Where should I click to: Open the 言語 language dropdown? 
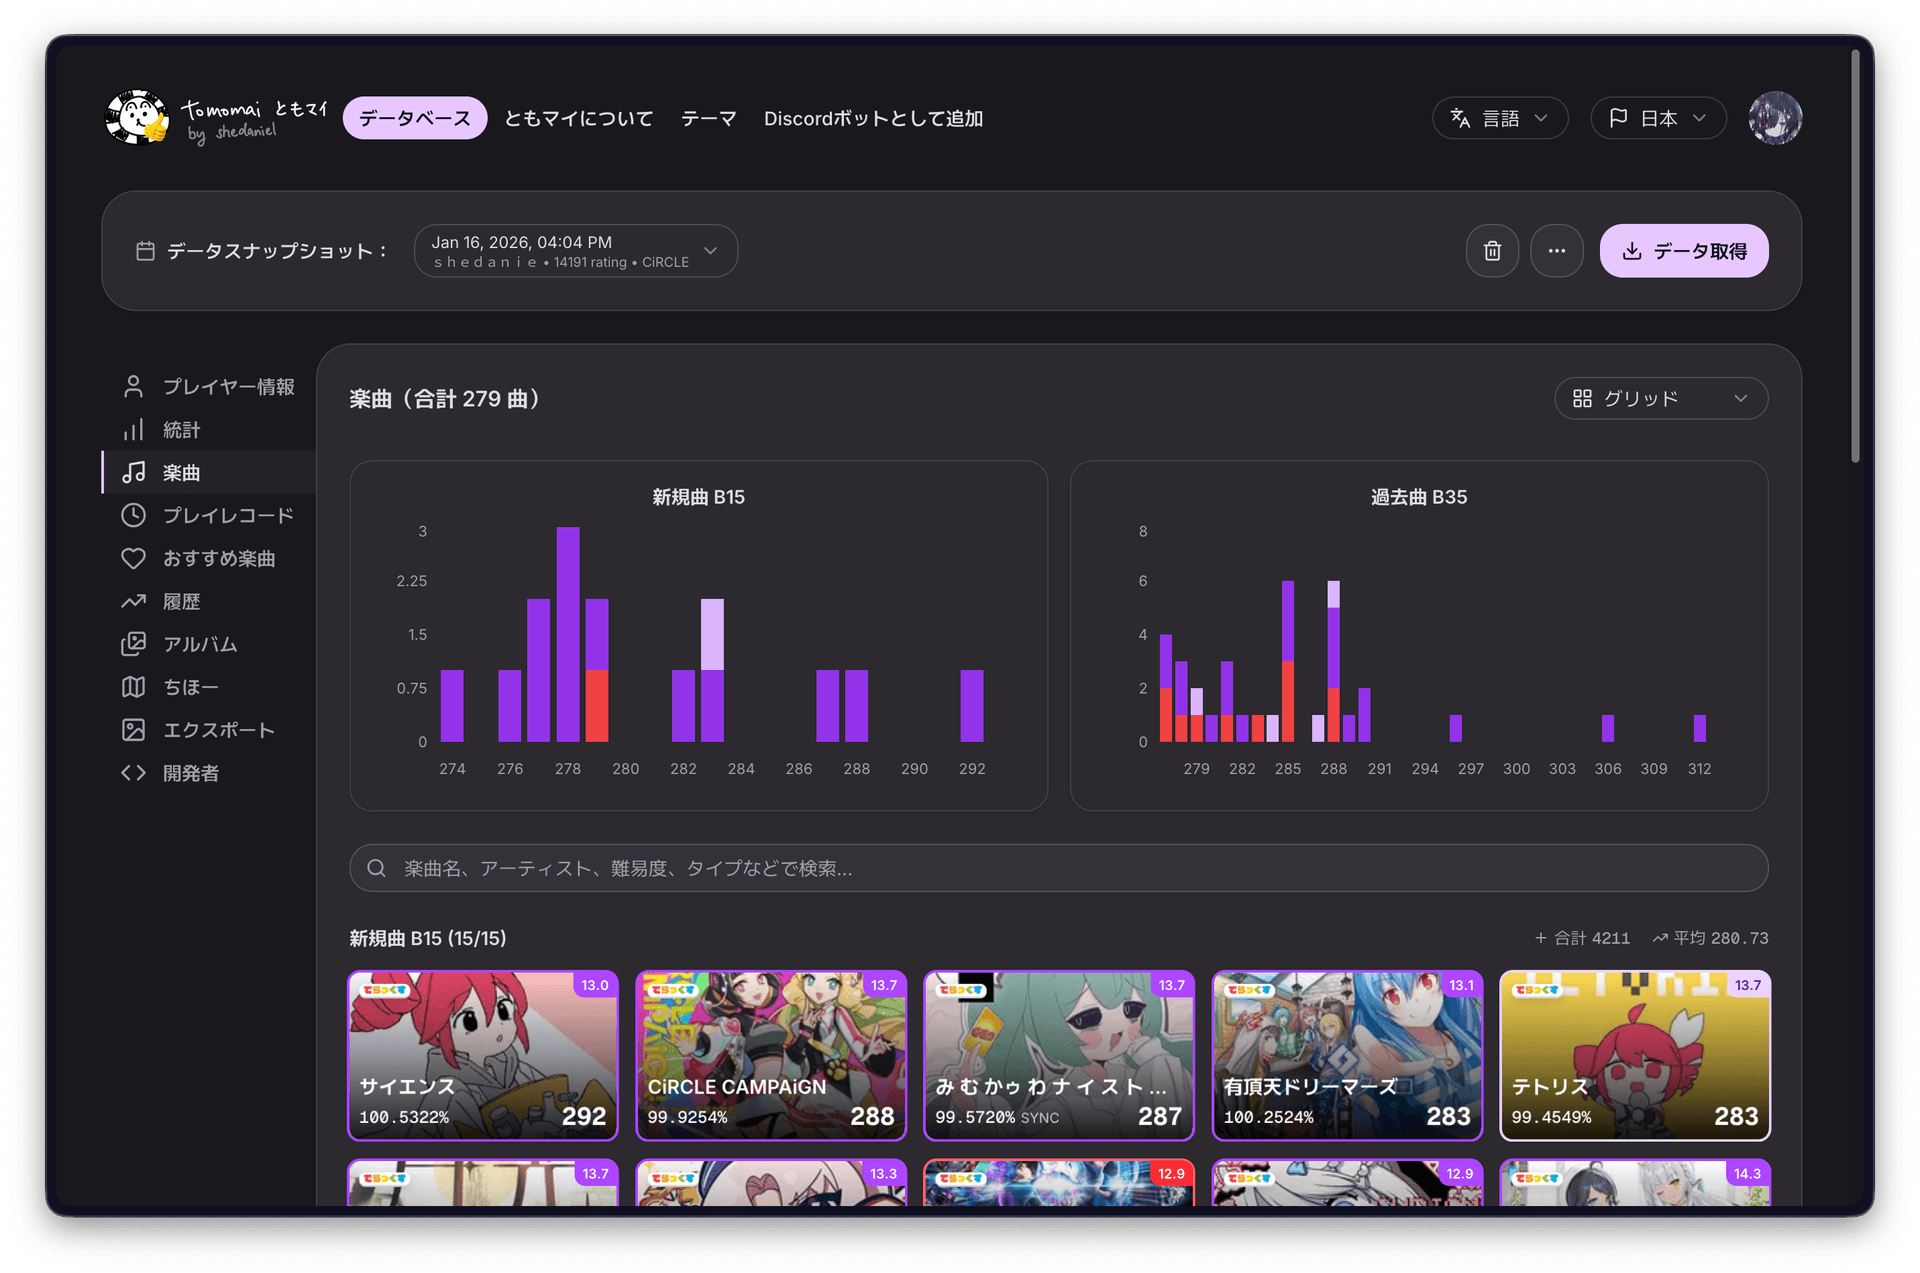pos(1500,117)
